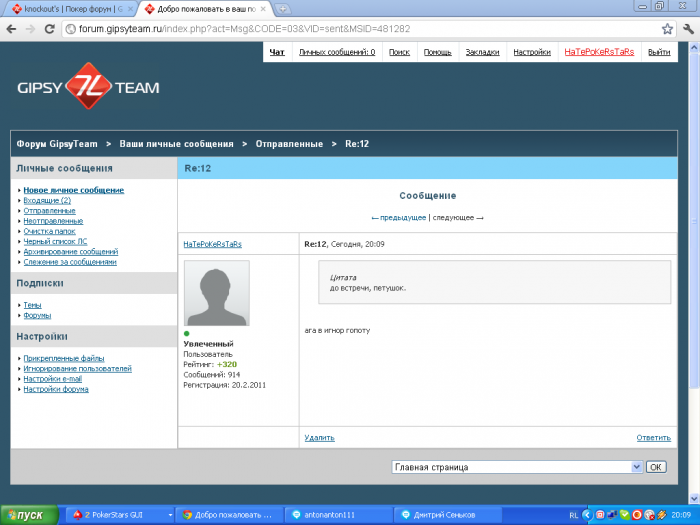Switch to antonanton111 Skype taskbar window
The width and height of the screenshot is (700, 525).
click(x=338, y=515)
